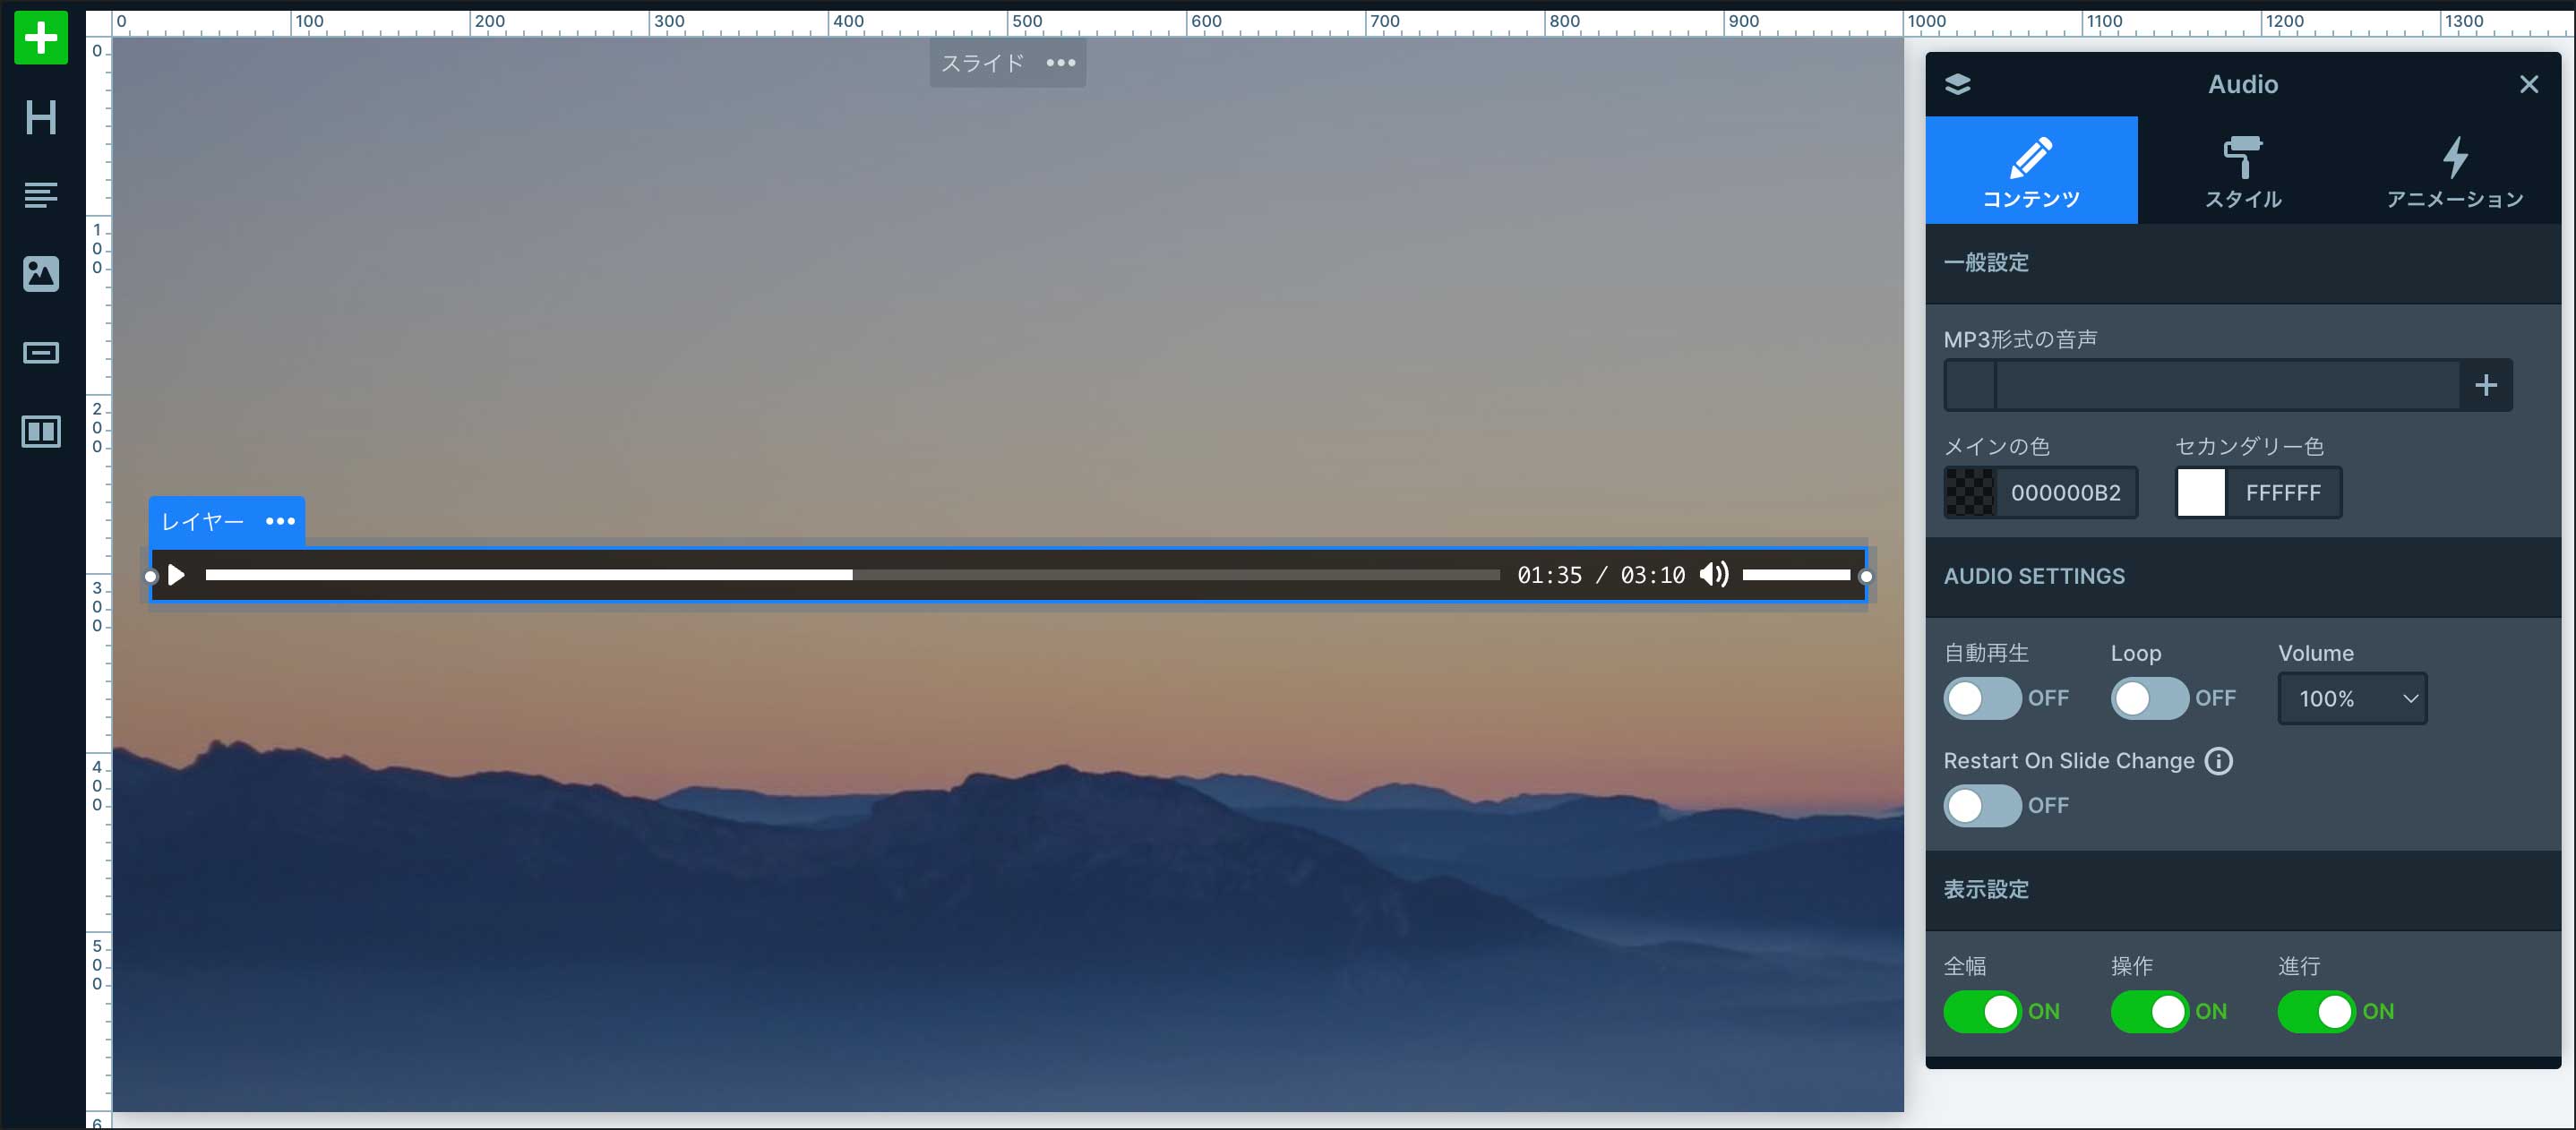Add a row columns layer
This screenshot has width=2576, height=1130.
tap(41, 432)
